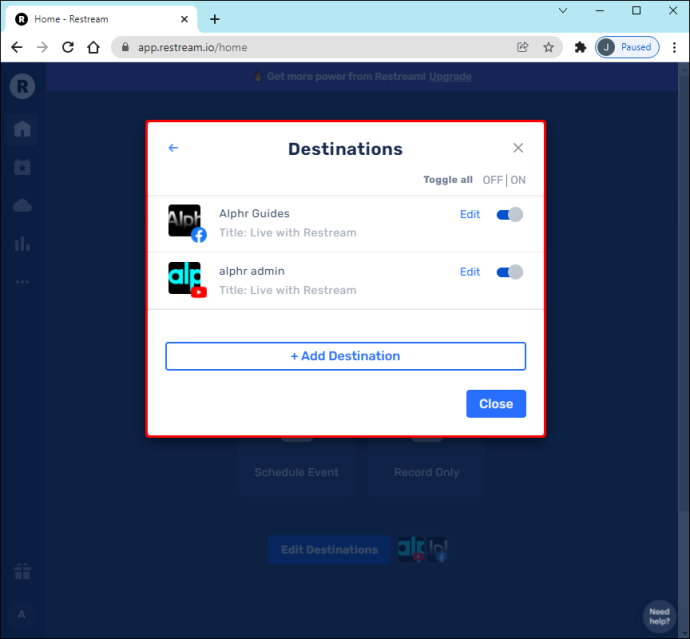Open a new tab with plus icon
The image size is (690, 639).
click(215, 19)
